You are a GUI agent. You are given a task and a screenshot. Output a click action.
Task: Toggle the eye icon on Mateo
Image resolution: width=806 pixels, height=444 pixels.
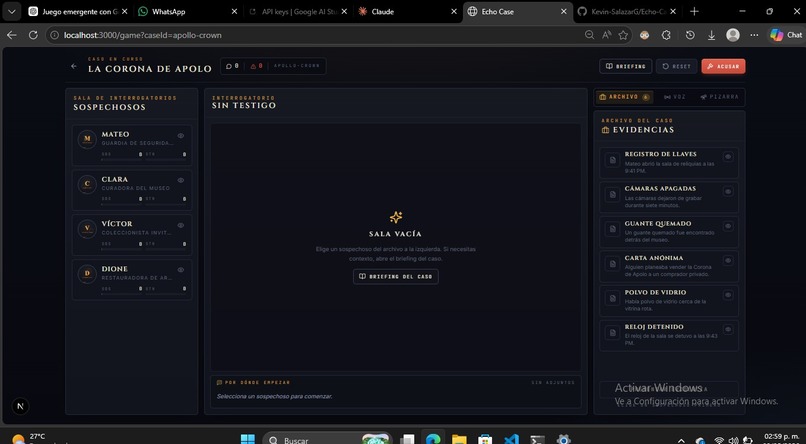[181, 136]
